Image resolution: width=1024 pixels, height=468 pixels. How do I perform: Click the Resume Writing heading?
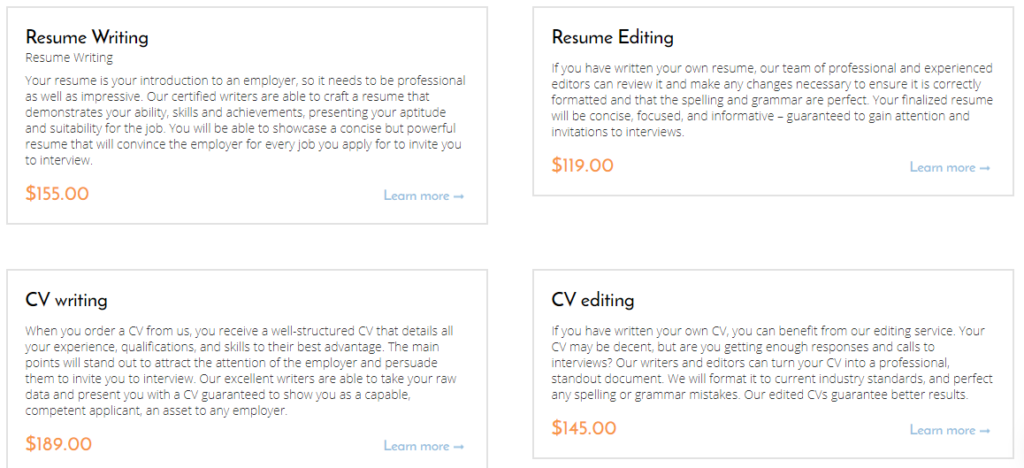(x=87, y=37)
